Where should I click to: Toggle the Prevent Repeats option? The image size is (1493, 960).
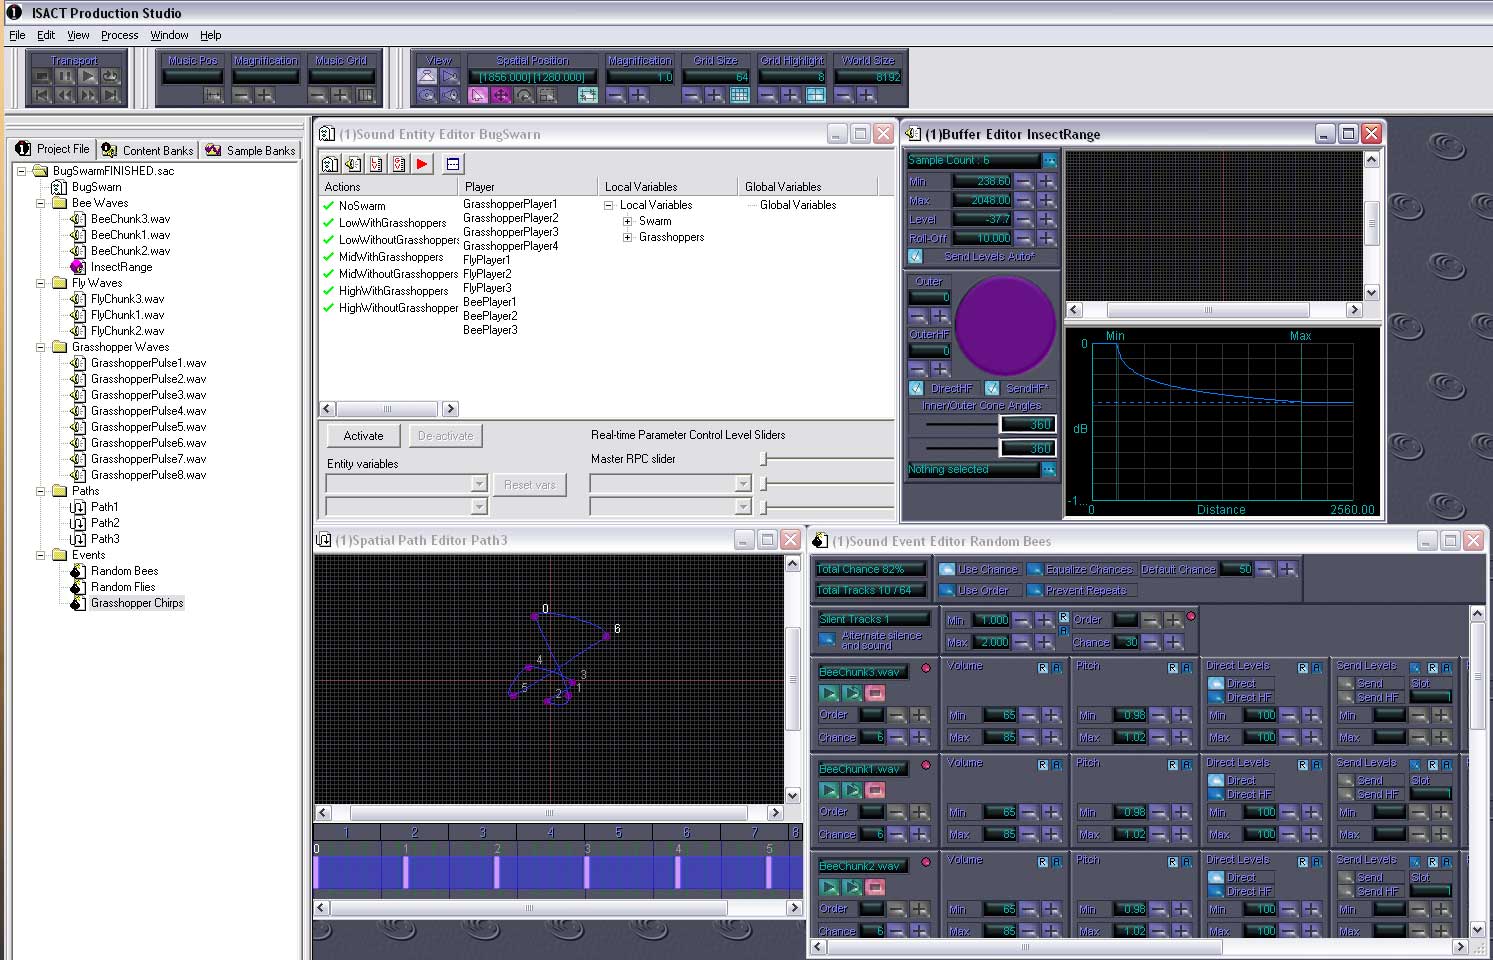[1035, 590]
